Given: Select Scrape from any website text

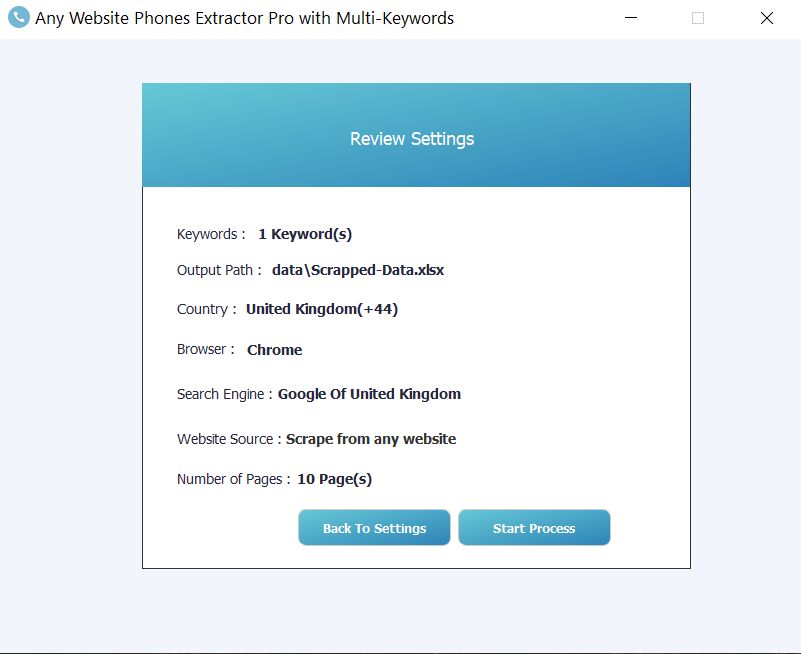Looking at the screenshot, I should point(371,439).
